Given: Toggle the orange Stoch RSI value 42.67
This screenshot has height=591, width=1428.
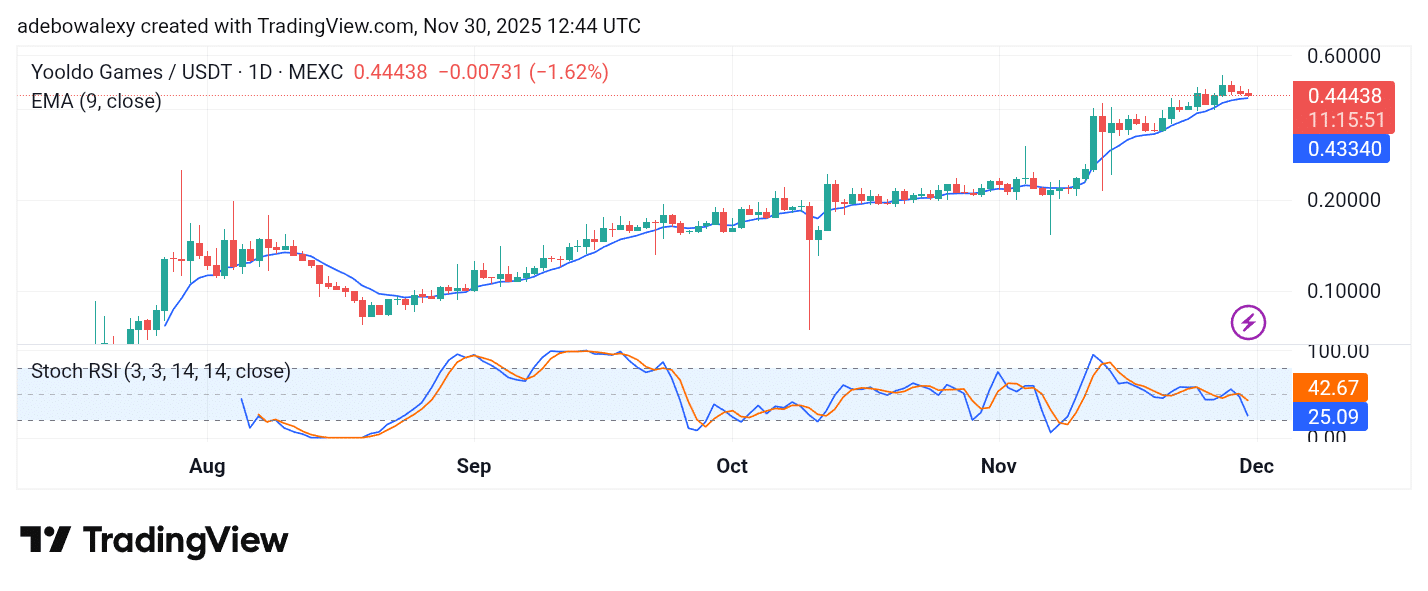Looking at the screenshot, I should click(1331, 388).
